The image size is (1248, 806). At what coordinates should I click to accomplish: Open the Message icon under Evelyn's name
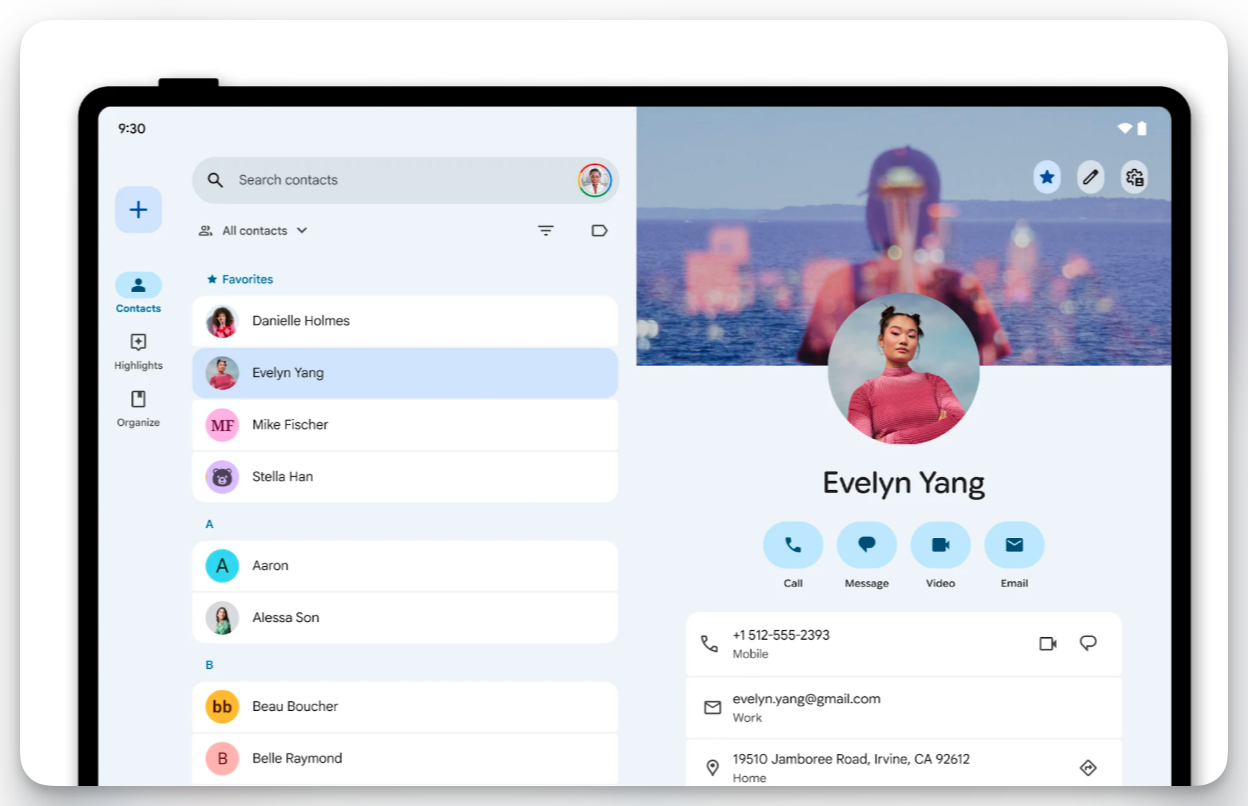coord(866,543)
